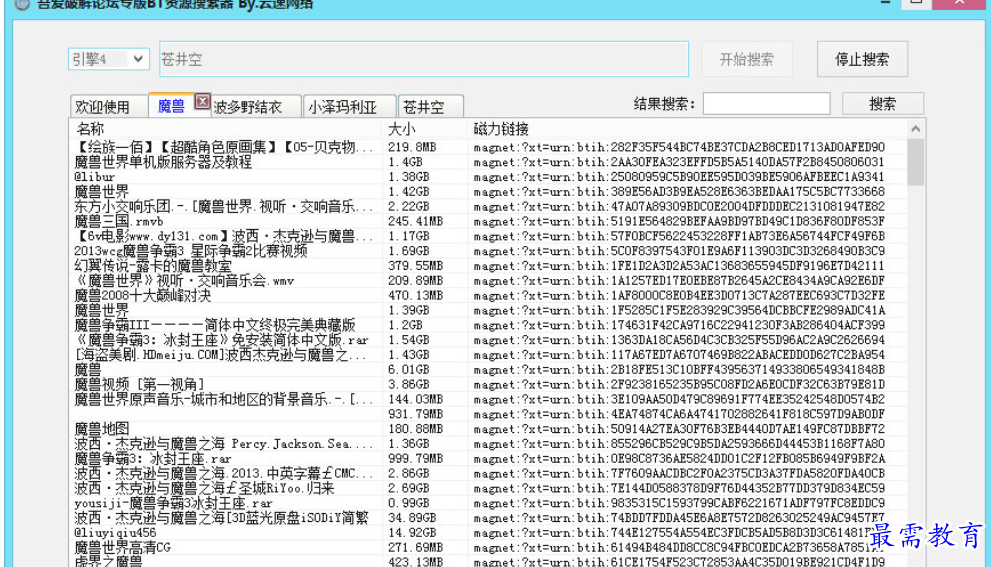
Task: Click the size cell 219.8MB
Action: point(412,147)
